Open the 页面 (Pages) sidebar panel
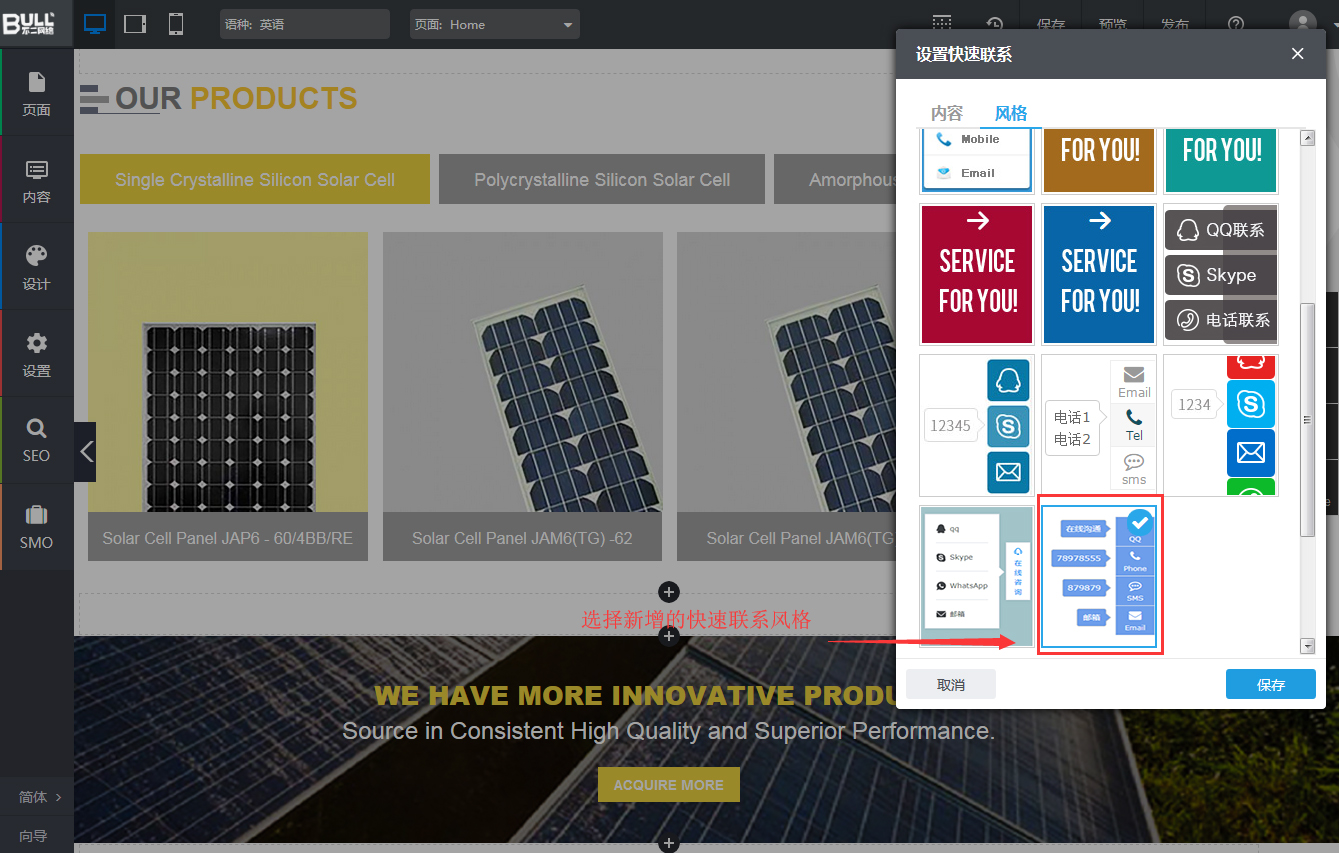 tap(37, 93)
